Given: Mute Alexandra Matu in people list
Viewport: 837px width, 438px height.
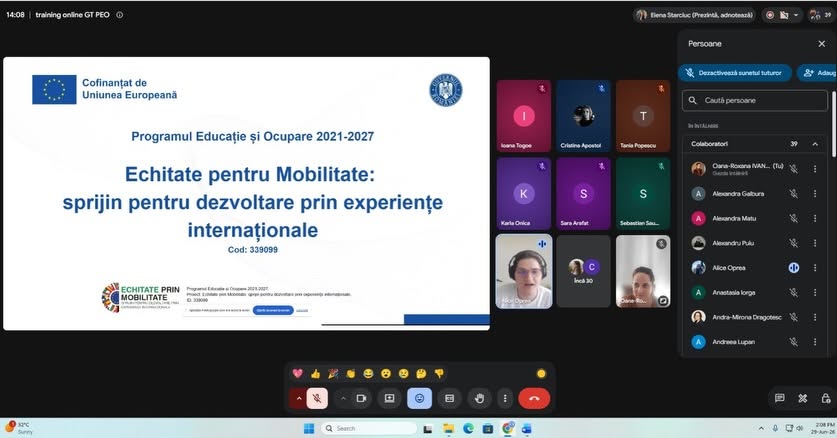Looking at the screenshot, I should tap(794, 218).
